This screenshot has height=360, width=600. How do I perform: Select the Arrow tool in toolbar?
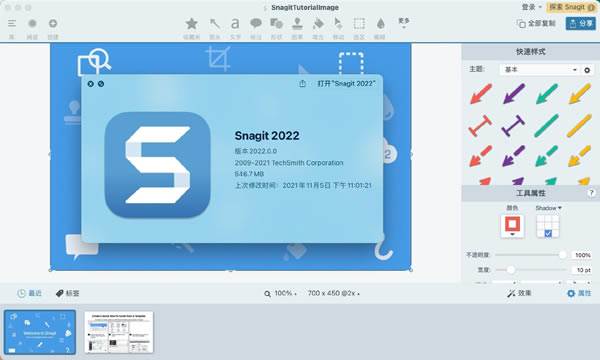click(x=215, y=24)
